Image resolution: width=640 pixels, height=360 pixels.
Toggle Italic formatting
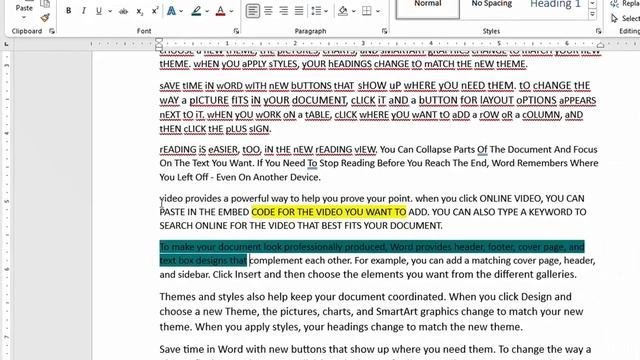pyautogui.click(x=84, y=11)
